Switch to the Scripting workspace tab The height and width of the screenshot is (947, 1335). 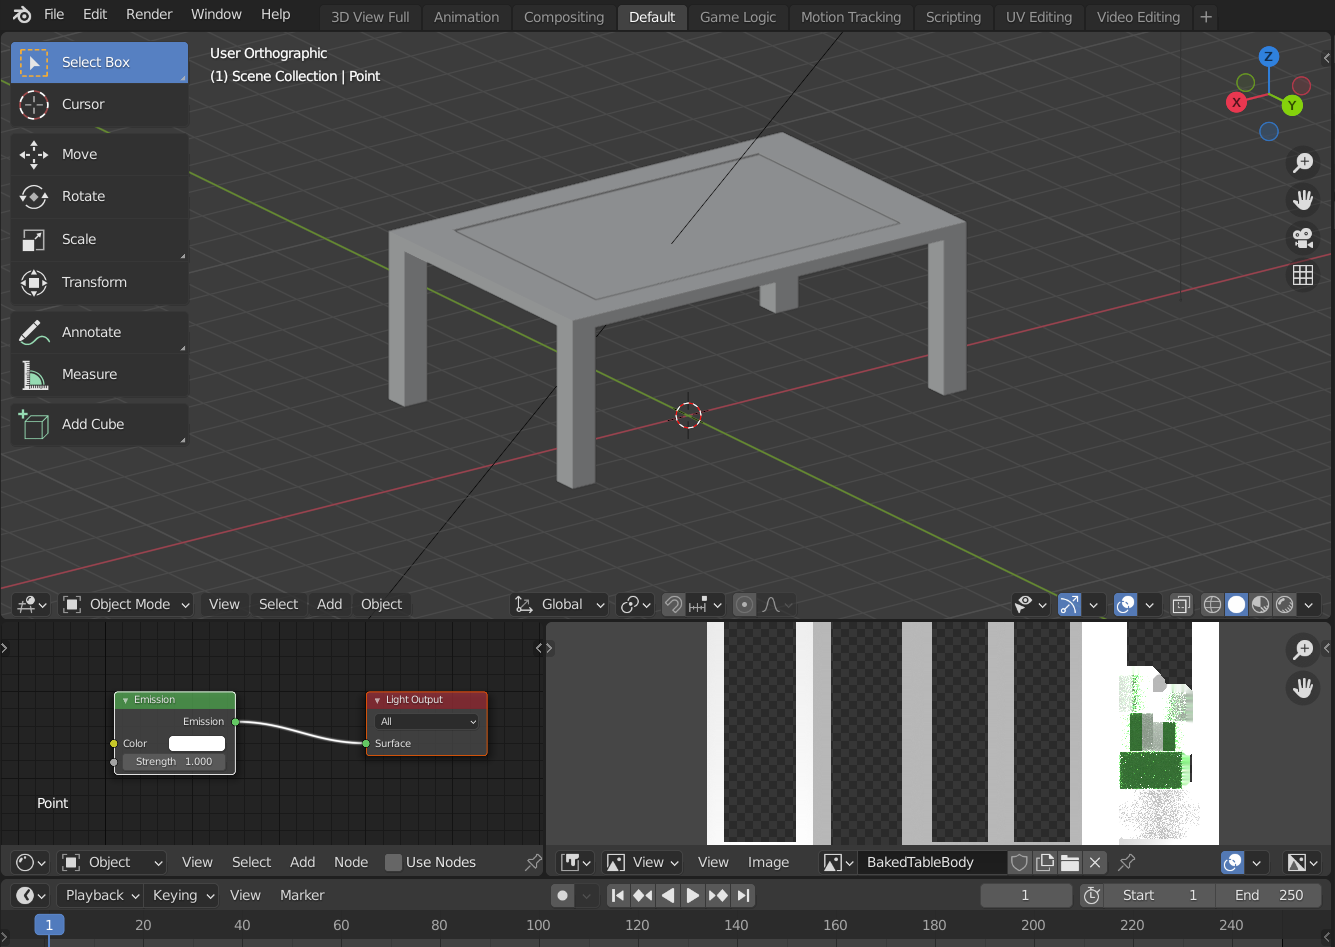click(953, 17)
